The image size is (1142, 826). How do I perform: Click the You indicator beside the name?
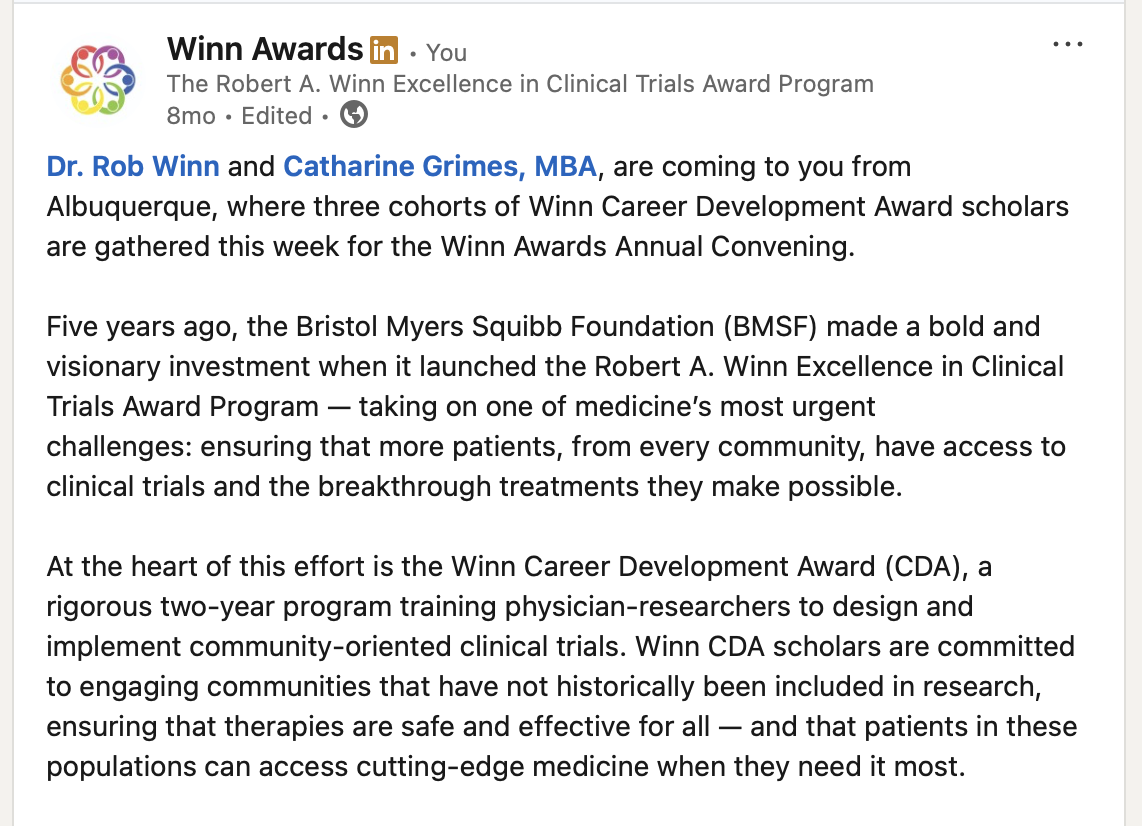pos(446,52)
